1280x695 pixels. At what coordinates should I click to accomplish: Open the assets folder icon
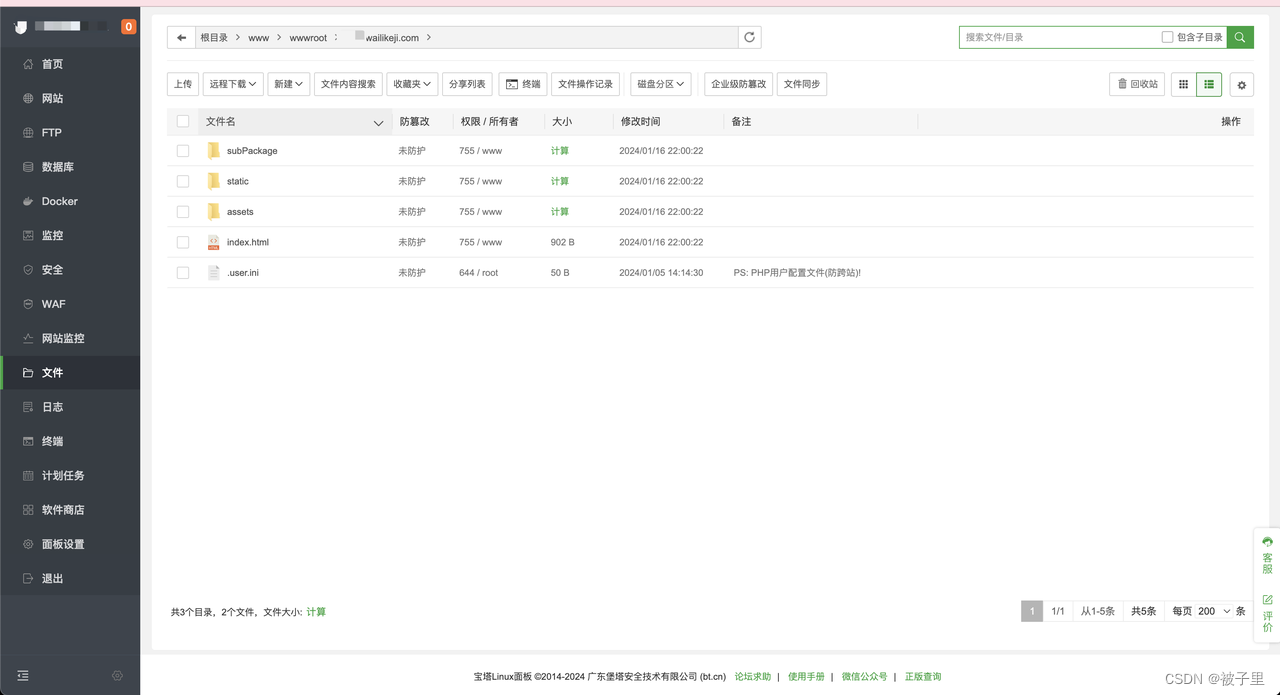[213, 211]
